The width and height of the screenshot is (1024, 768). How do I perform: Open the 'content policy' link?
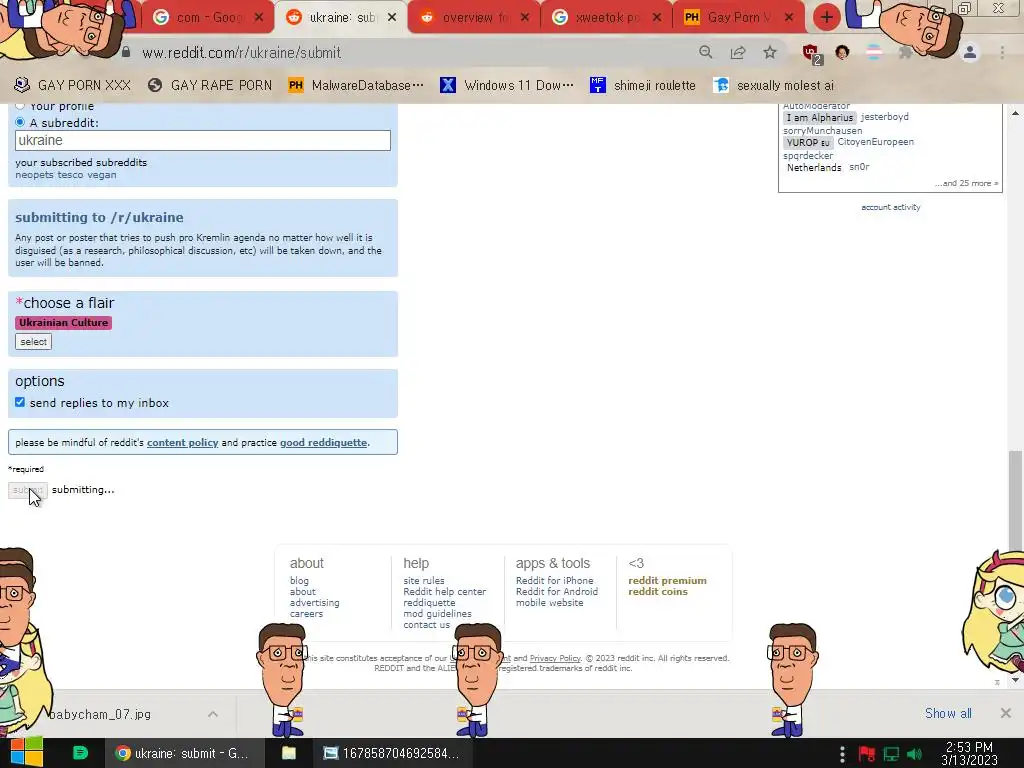tap(182, 442)
